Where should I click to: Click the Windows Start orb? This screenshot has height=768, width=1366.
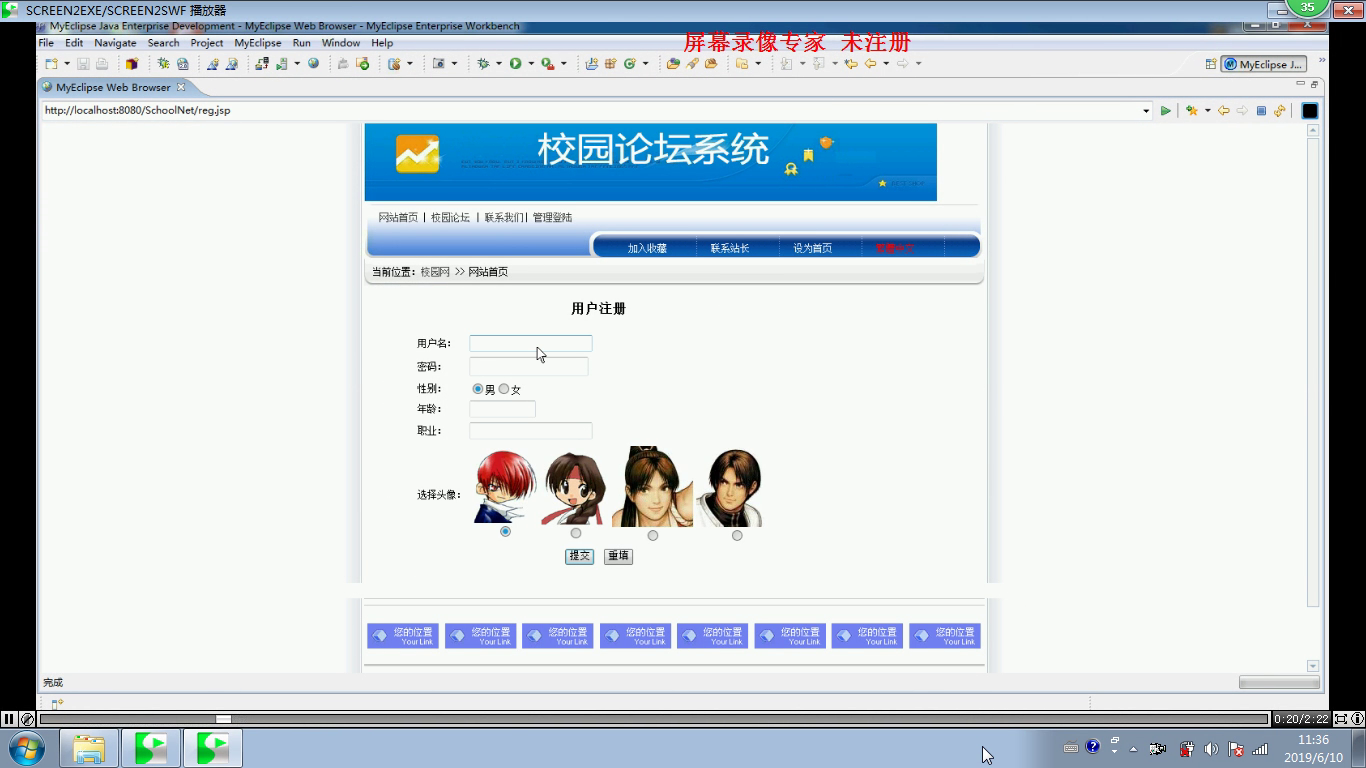coord(27,748)
